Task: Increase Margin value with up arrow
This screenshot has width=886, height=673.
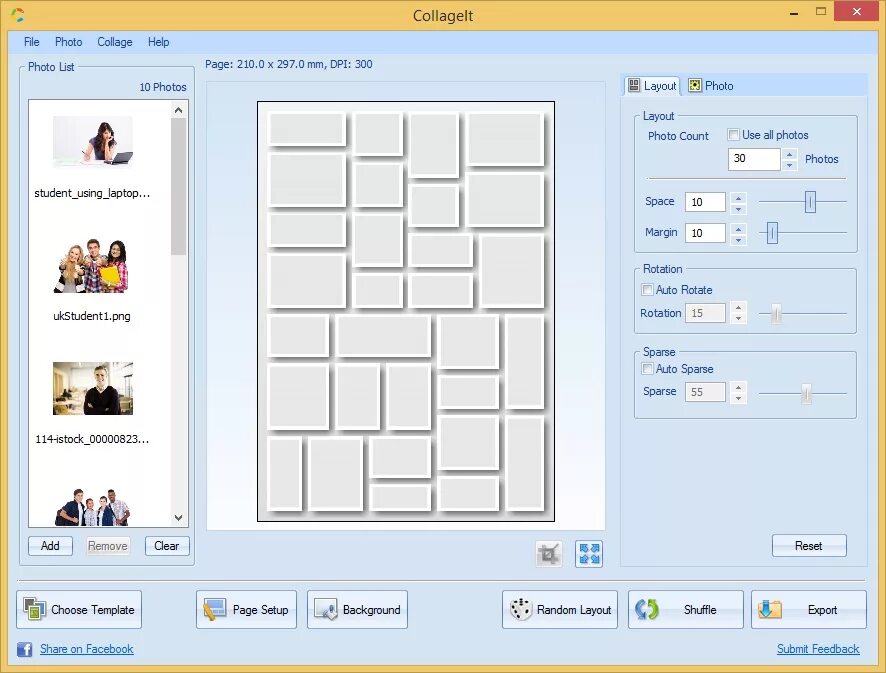Action: click(739, 228)
